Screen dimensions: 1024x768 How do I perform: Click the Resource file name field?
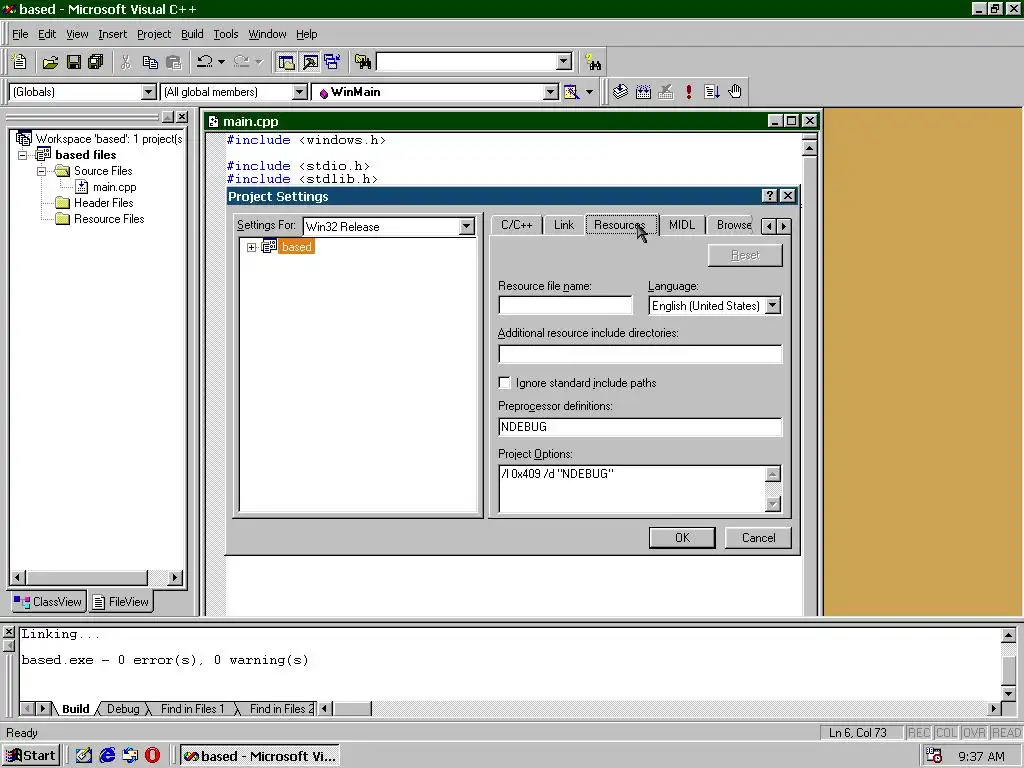tap(566, 305)
